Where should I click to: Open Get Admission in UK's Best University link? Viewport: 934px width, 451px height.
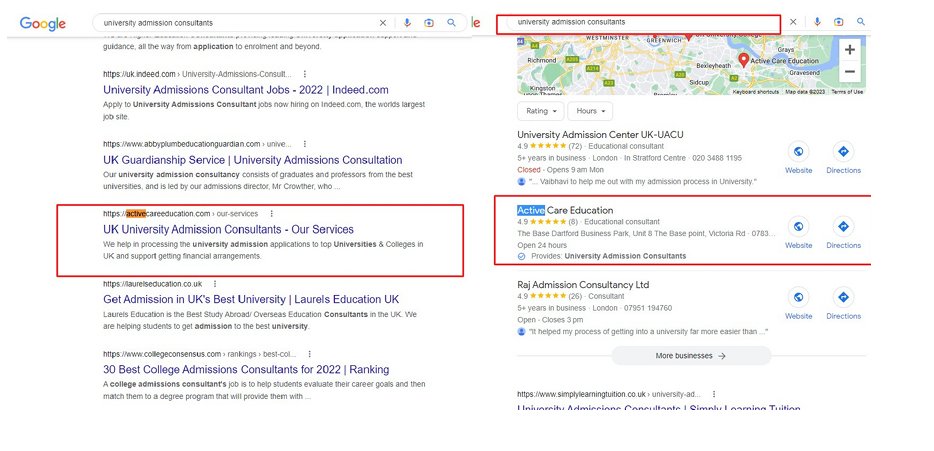coord(251,299)
